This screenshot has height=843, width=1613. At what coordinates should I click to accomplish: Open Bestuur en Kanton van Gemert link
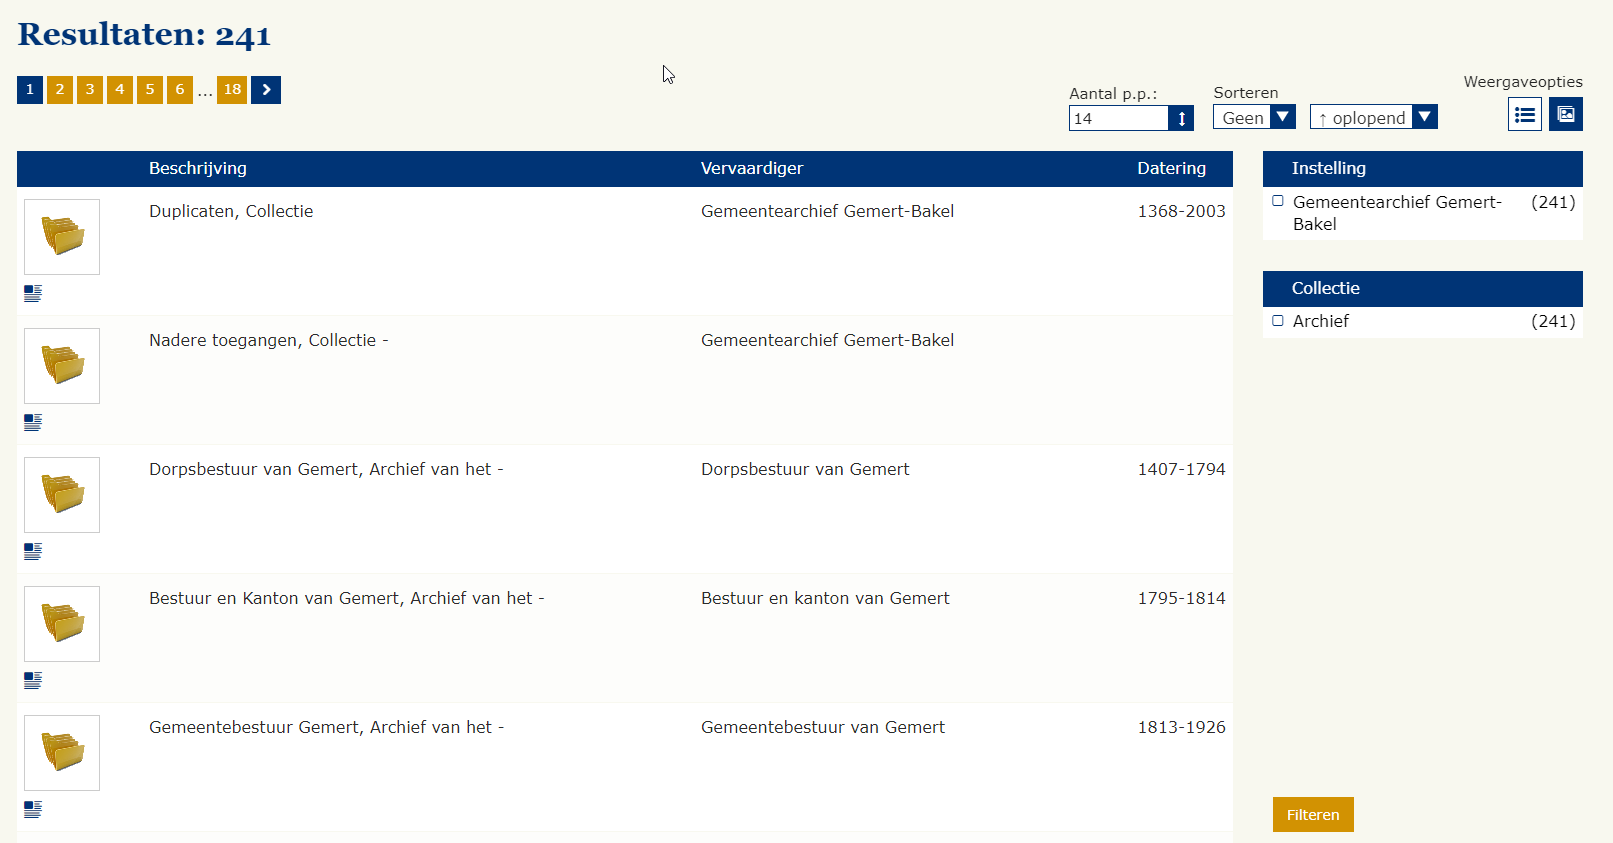pyautogui.click(x=347, y=598)
